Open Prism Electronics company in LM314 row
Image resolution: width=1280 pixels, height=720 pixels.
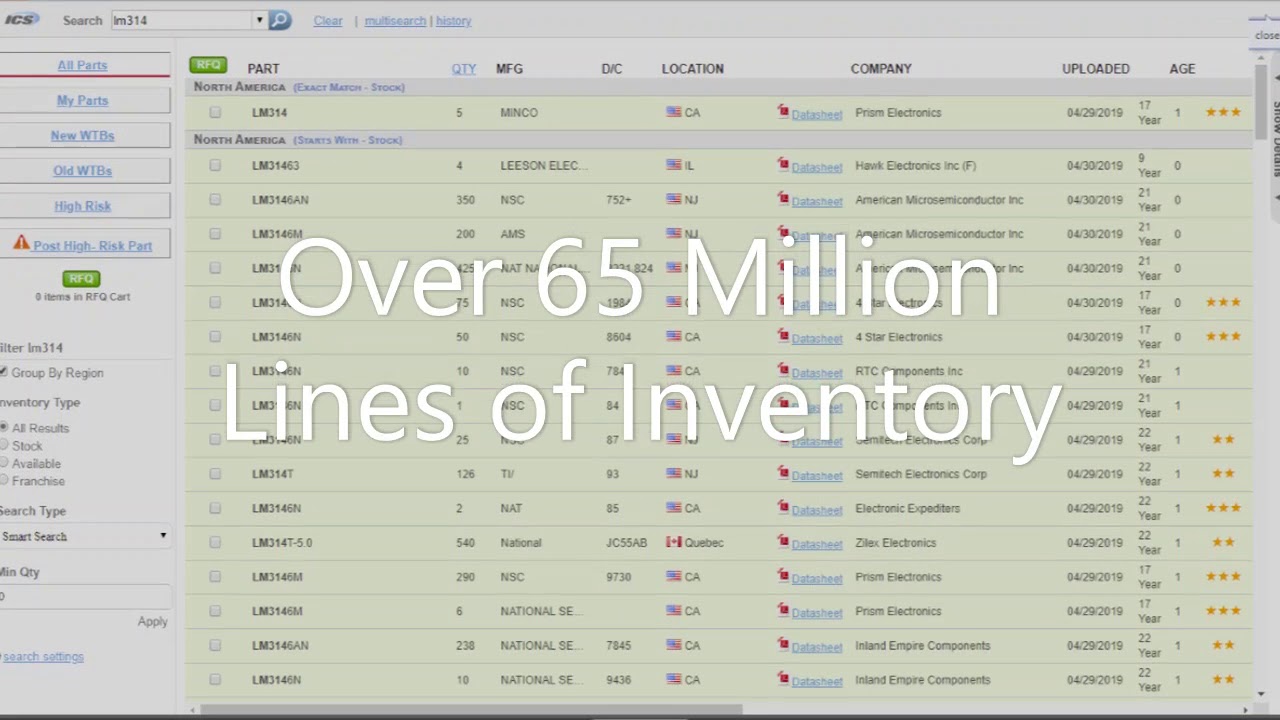point(898,113)
